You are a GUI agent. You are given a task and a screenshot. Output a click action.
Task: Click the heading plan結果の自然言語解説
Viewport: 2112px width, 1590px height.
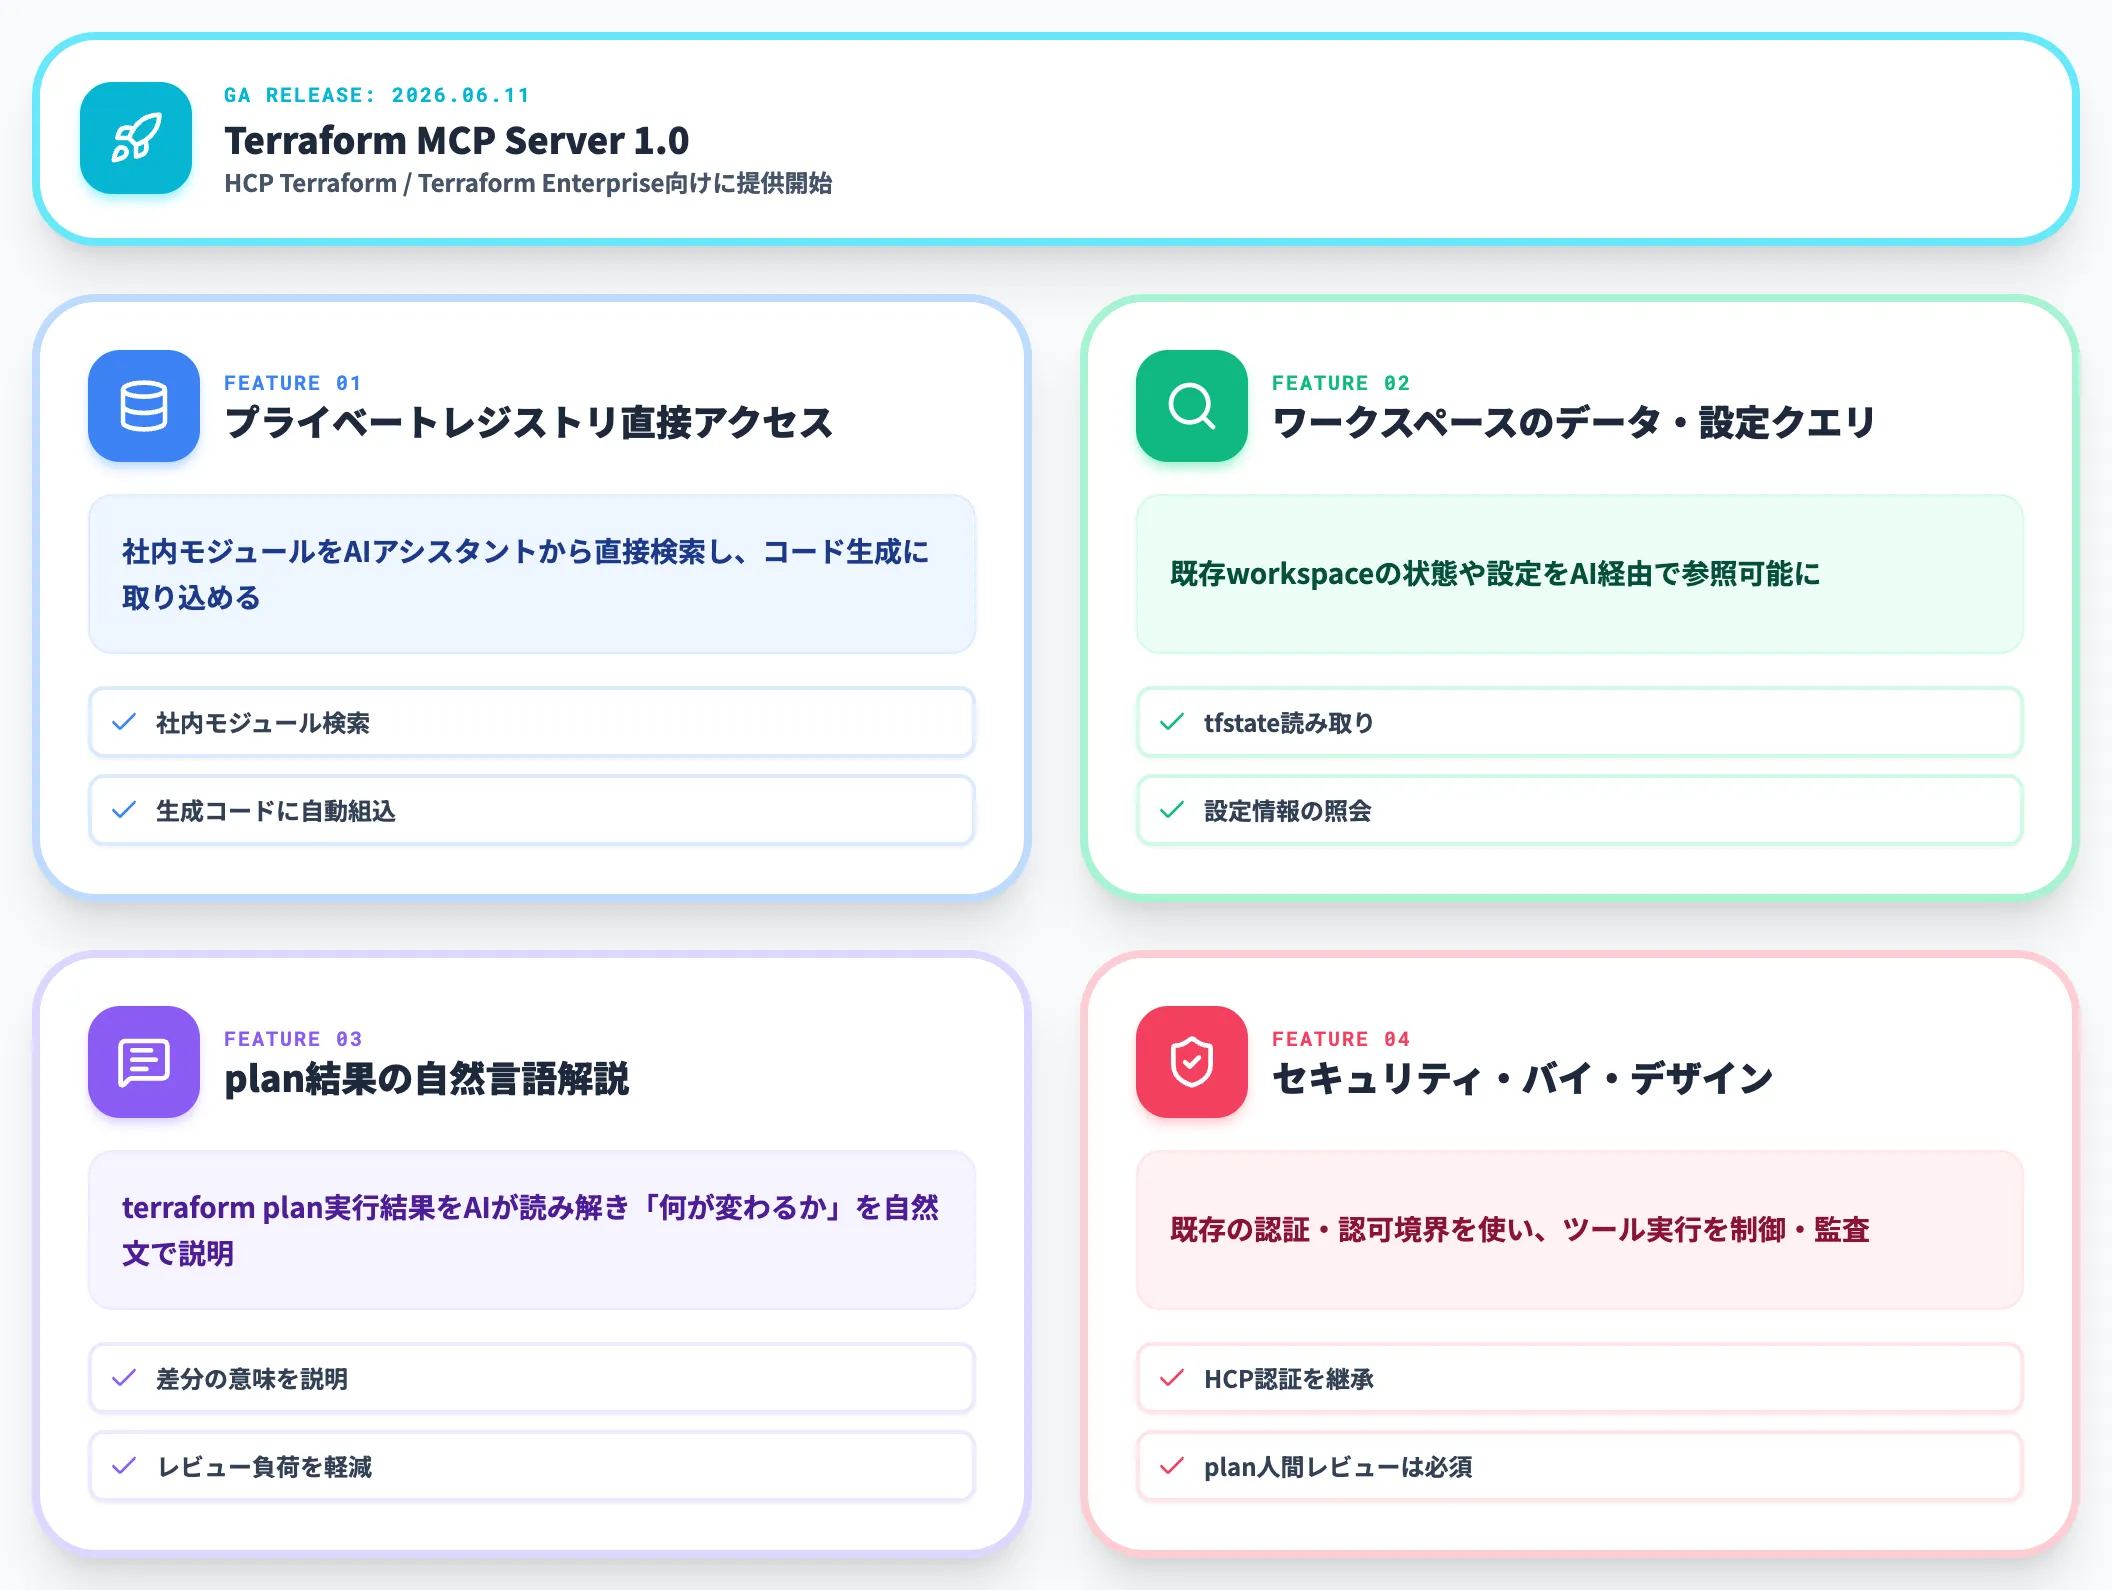coord(427,1079)
